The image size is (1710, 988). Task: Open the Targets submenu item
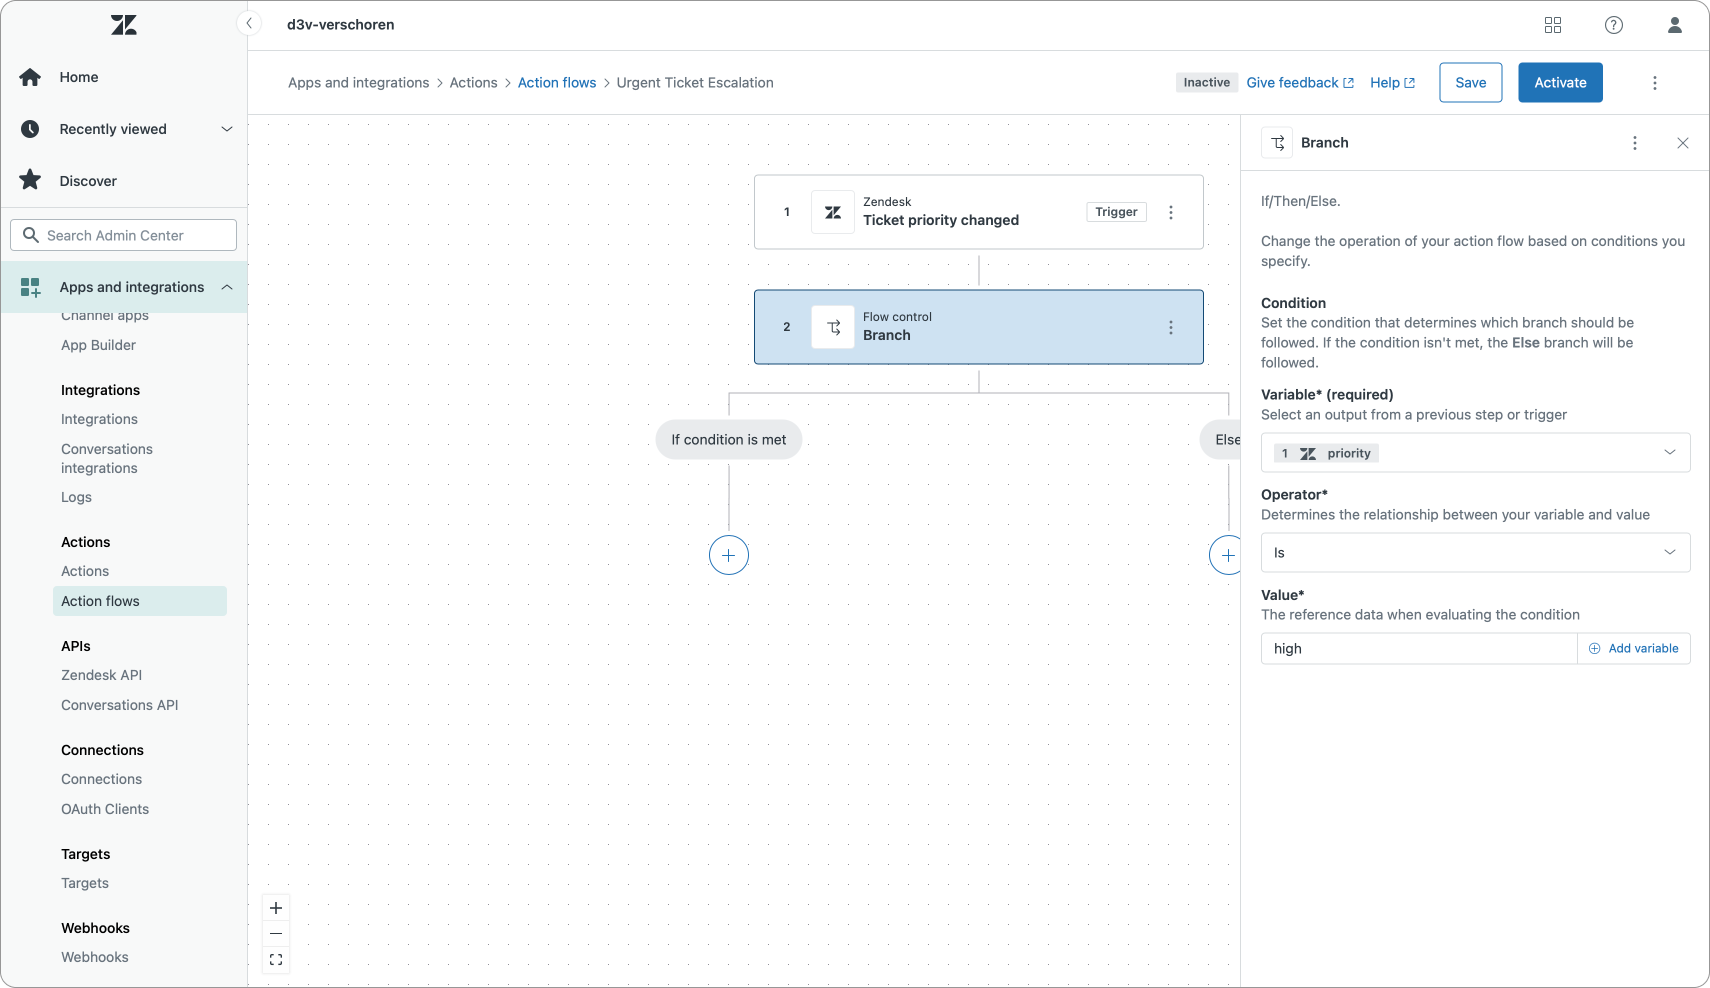pyautogui.click(x=85, y=883)
